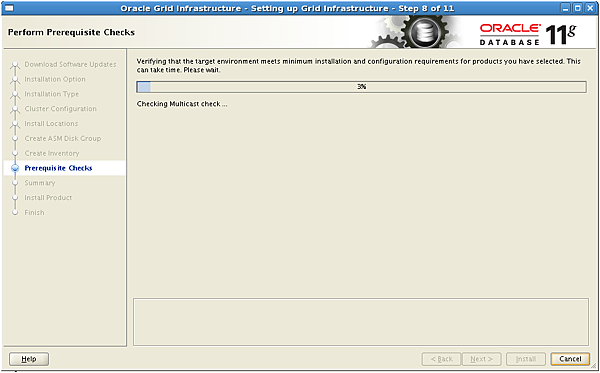Select the Install Locations step
This screenshot has width=600, height=373.
tap(51, 124)
